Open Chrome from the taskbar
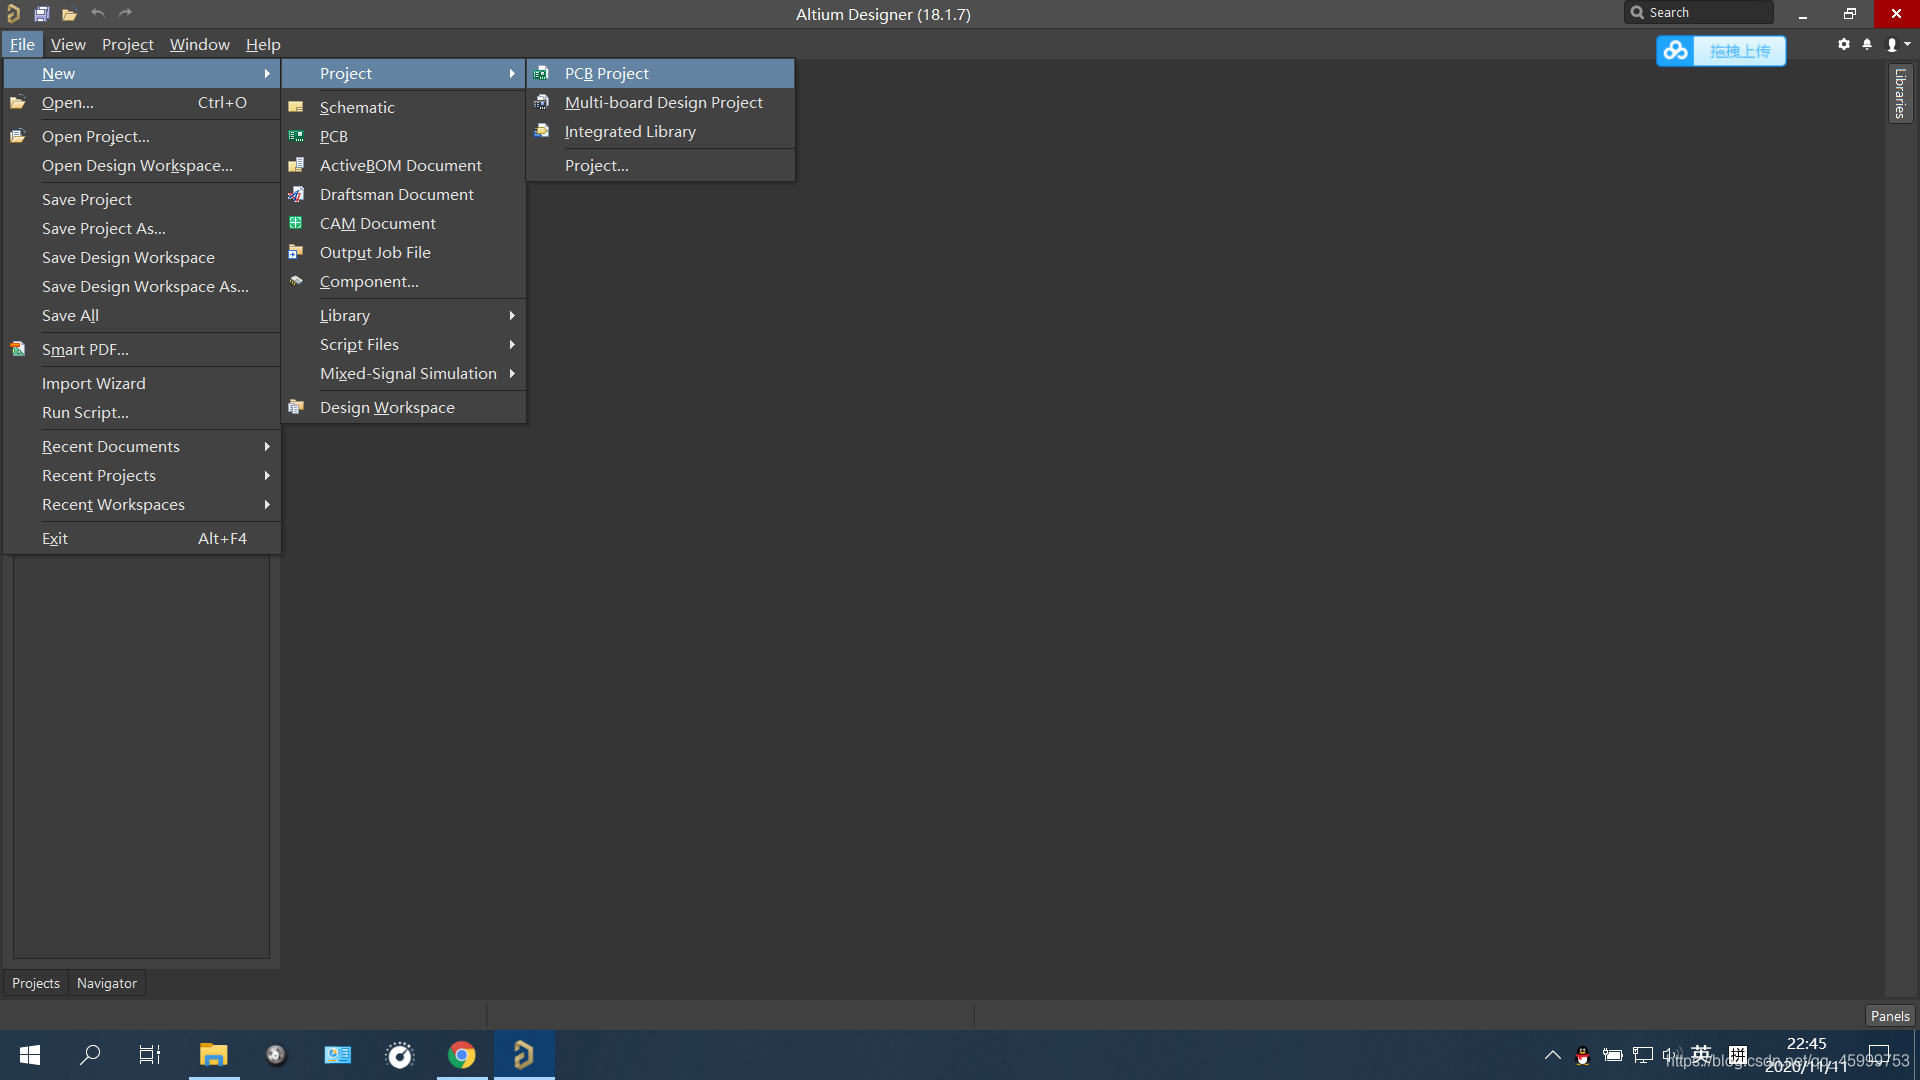 [461, 1055]
